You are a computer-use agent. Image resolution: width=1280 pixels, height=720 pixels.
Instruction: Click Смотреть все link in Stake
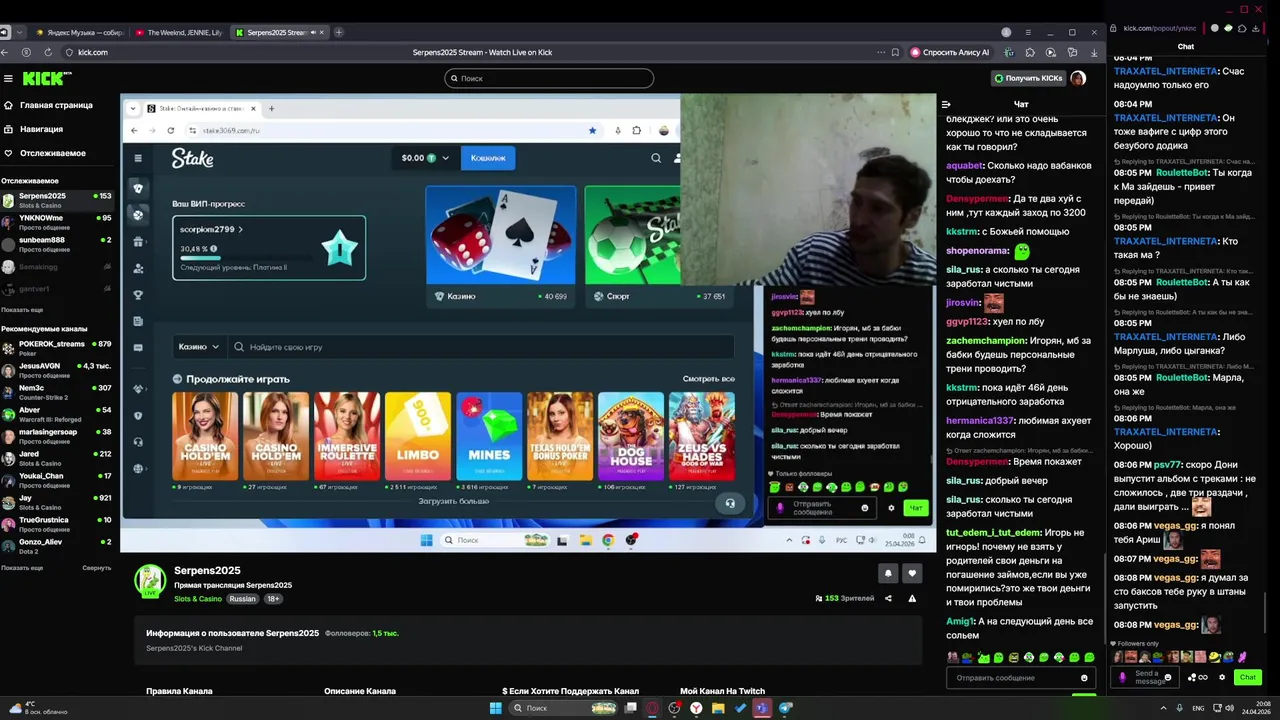point(708,379)
